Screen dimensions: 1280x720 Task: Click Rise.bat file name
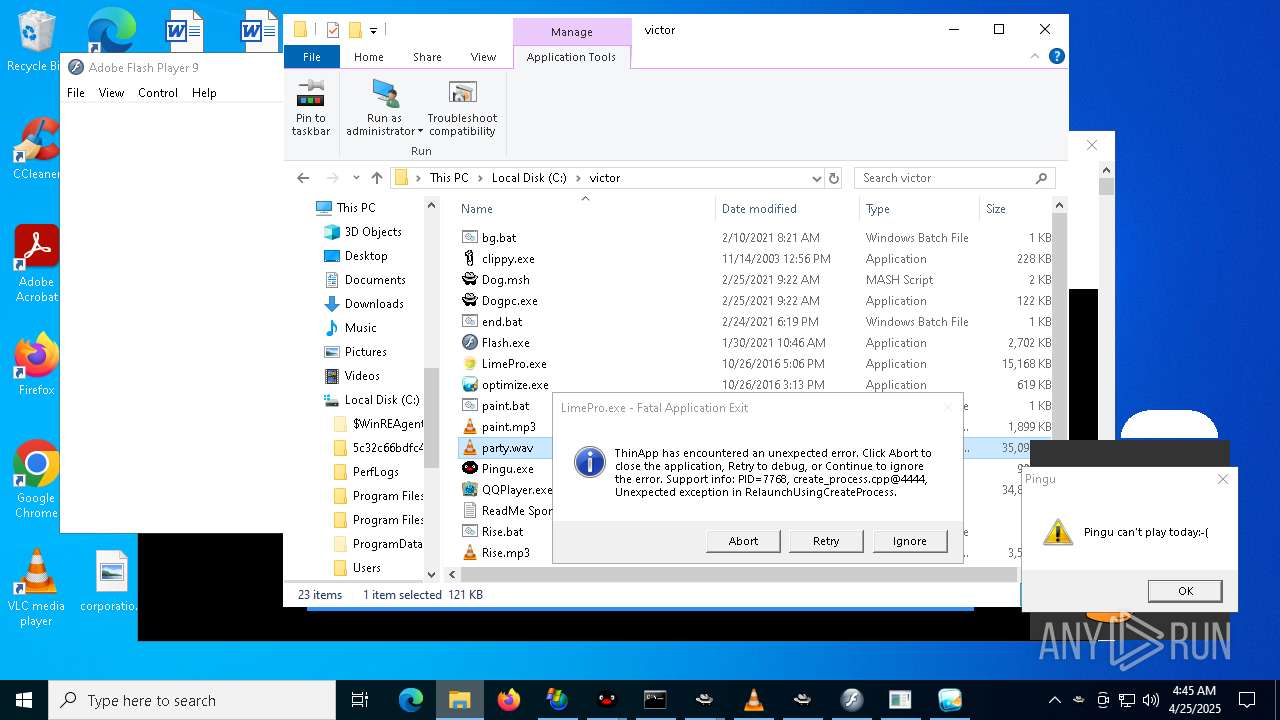tap(502, 532)
